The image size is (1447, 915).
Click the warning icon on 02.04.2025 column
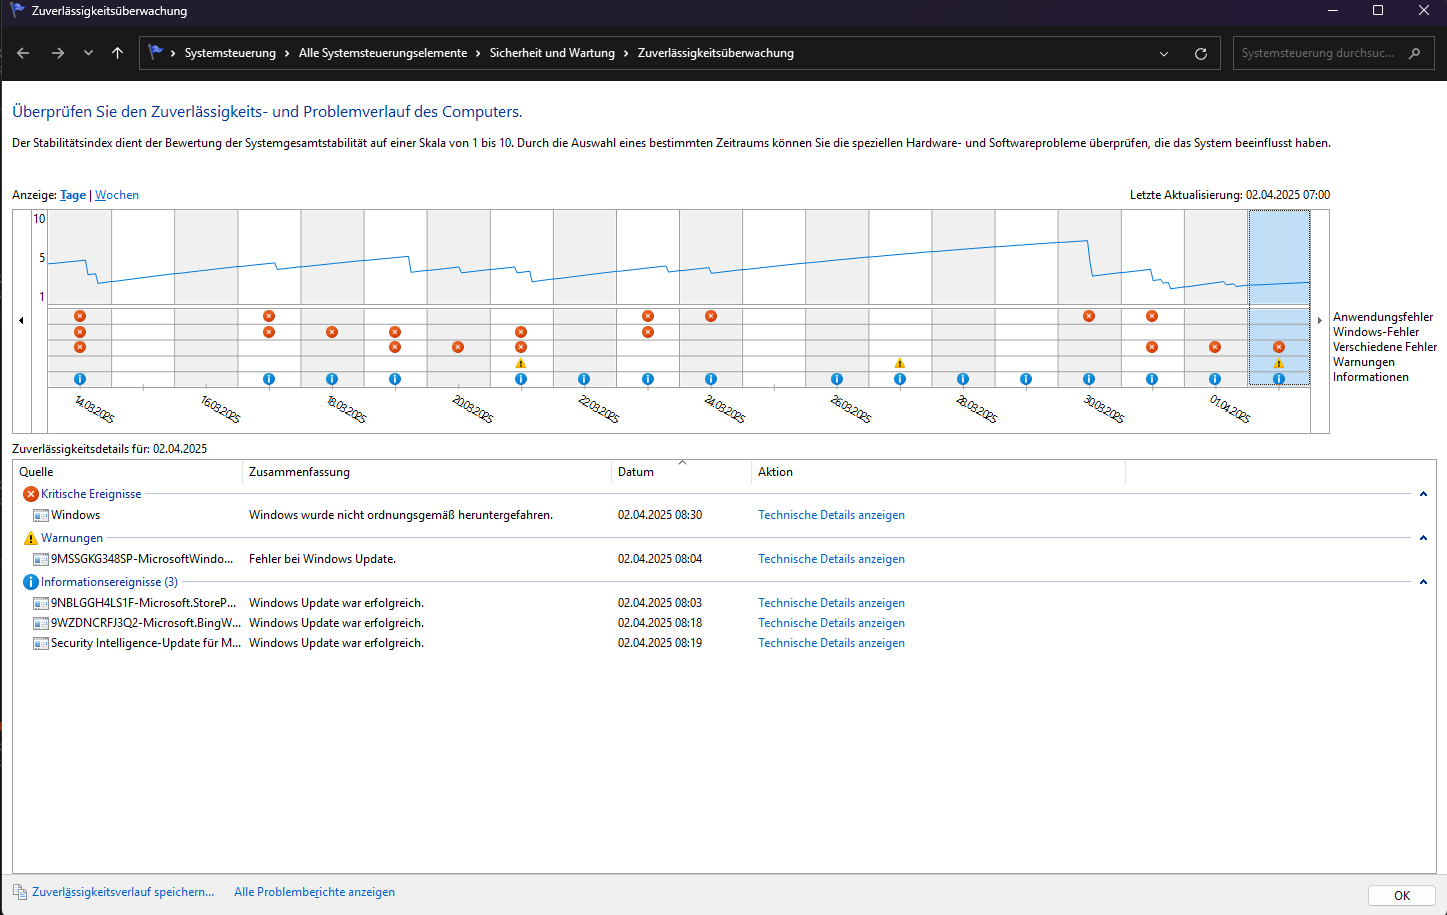[1279, 363]
